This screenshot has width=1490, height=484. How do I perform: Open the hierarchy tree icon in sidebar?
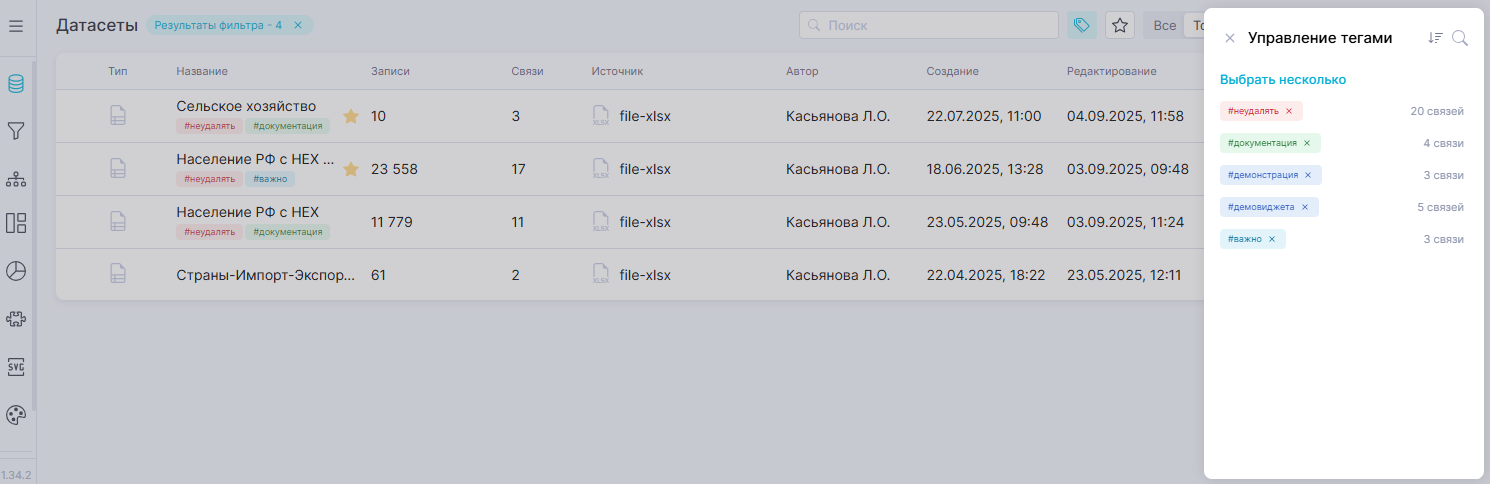16,179
